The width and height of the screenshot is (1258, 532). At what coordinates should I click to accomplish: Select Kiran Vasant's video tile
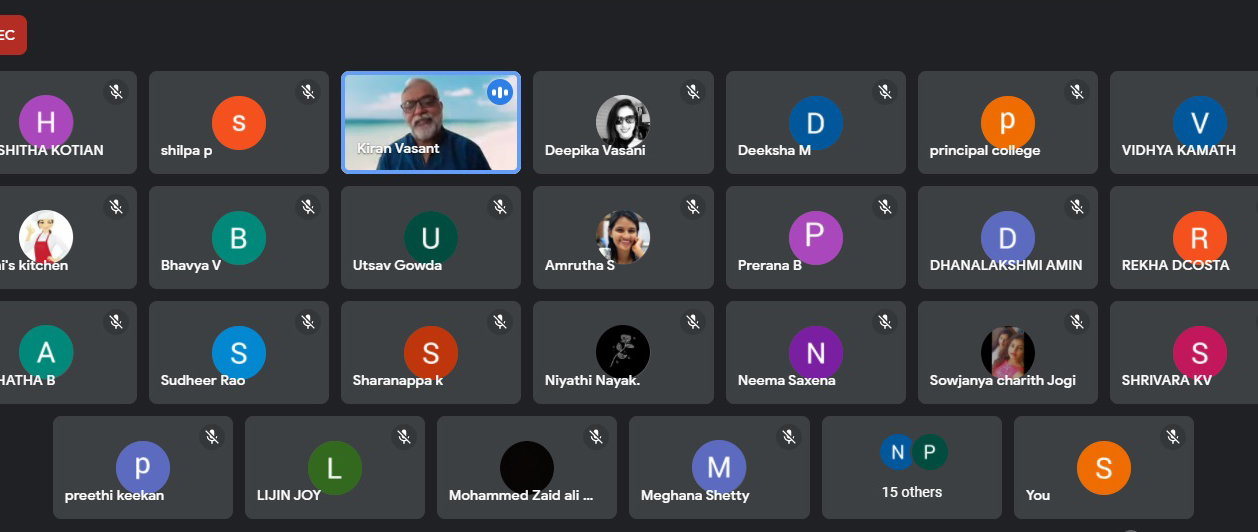coord(430,122)
